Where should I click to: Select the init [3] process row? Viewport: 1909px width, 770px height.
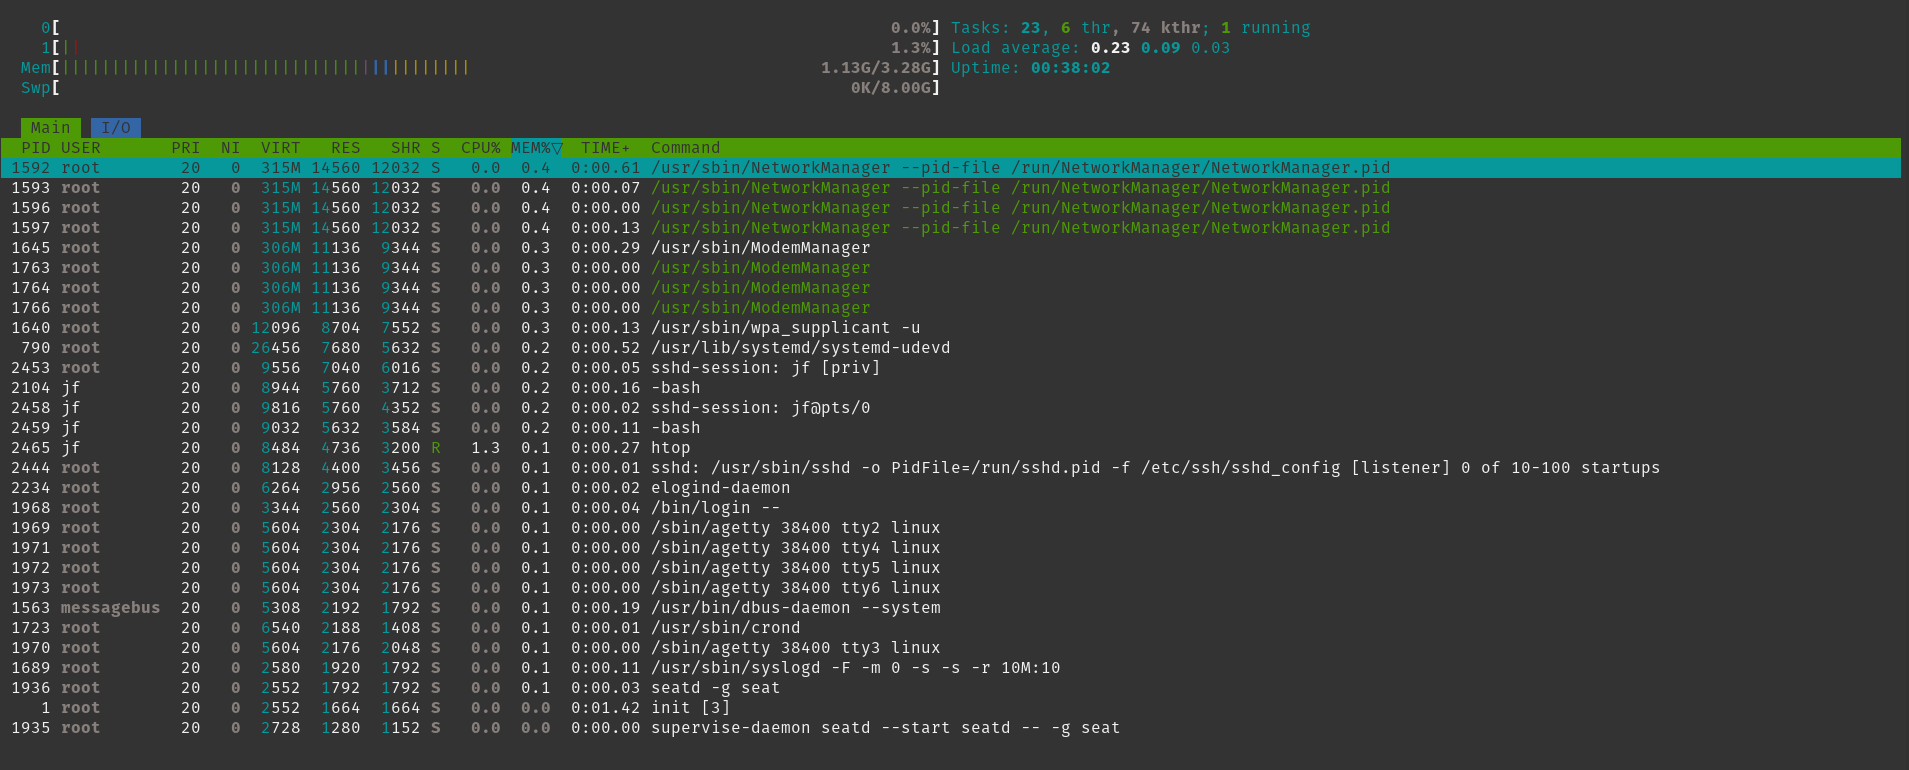[x=690, y=708]
